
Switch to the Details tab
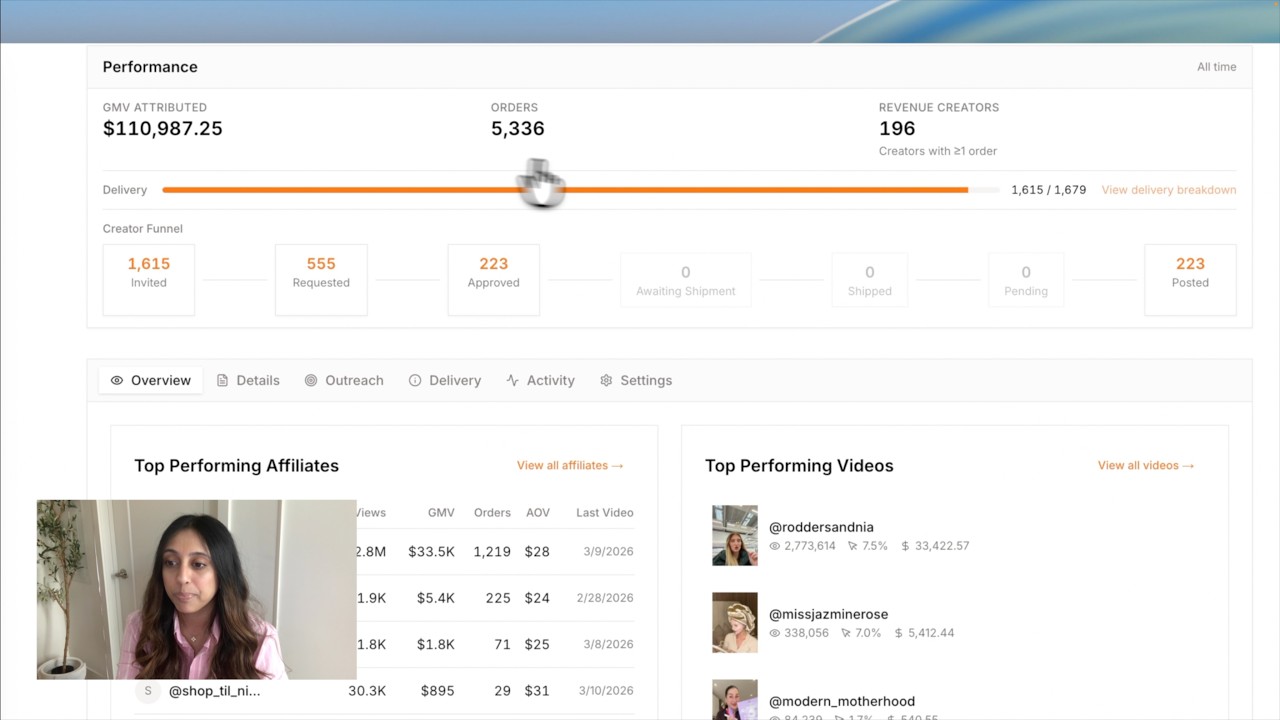pos(248,380)
